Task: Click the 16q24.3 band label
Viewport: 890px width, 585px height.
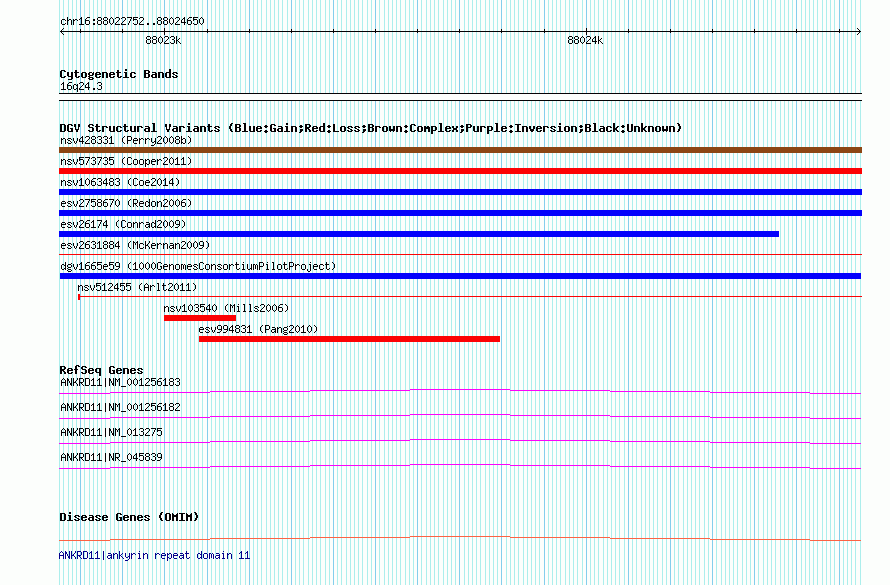Action: [81, 86]
